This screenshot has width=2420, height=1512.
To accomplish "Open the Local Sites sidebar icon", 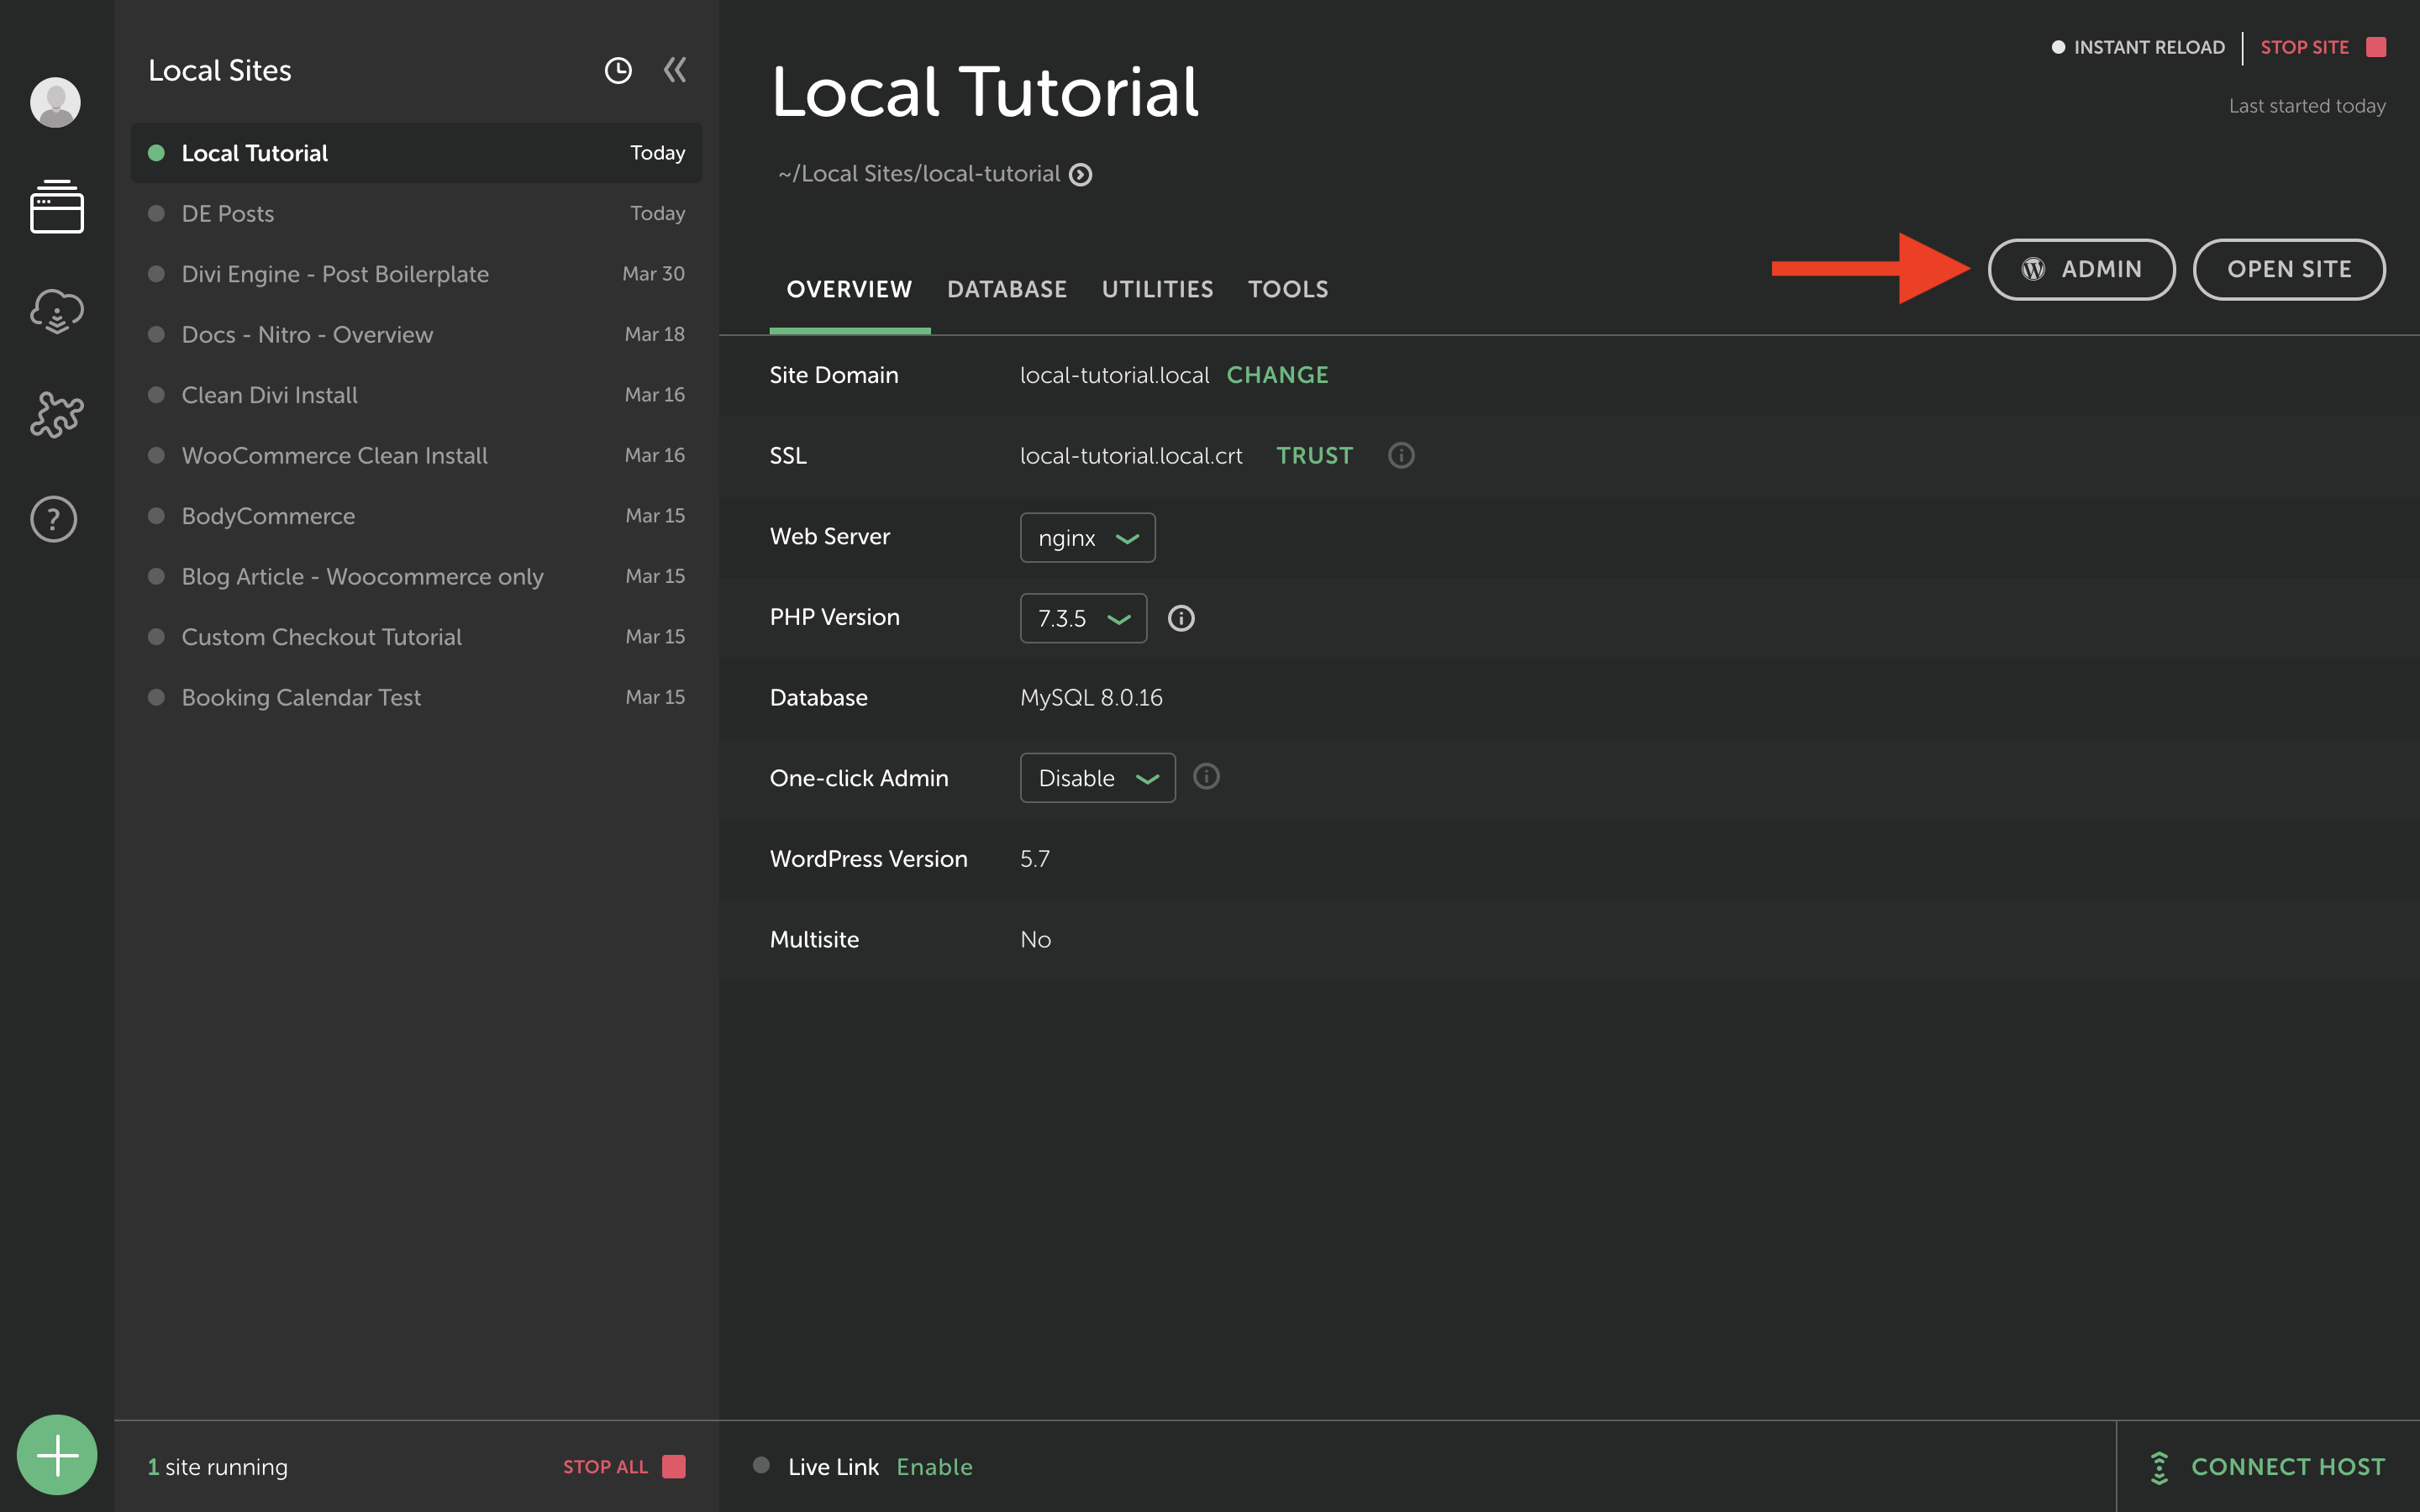I will (56, 207).
